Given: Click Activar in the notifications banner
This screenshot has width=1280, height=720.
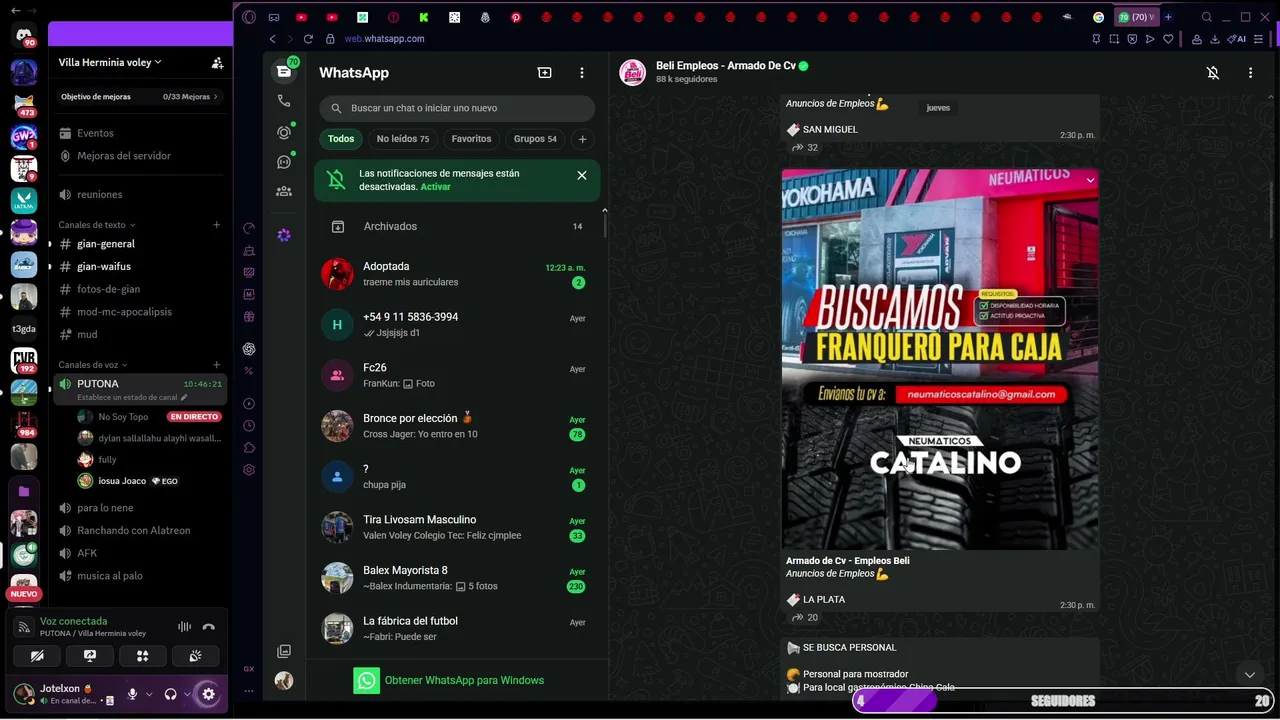Looking at the screenshot, I should [435, 187].
